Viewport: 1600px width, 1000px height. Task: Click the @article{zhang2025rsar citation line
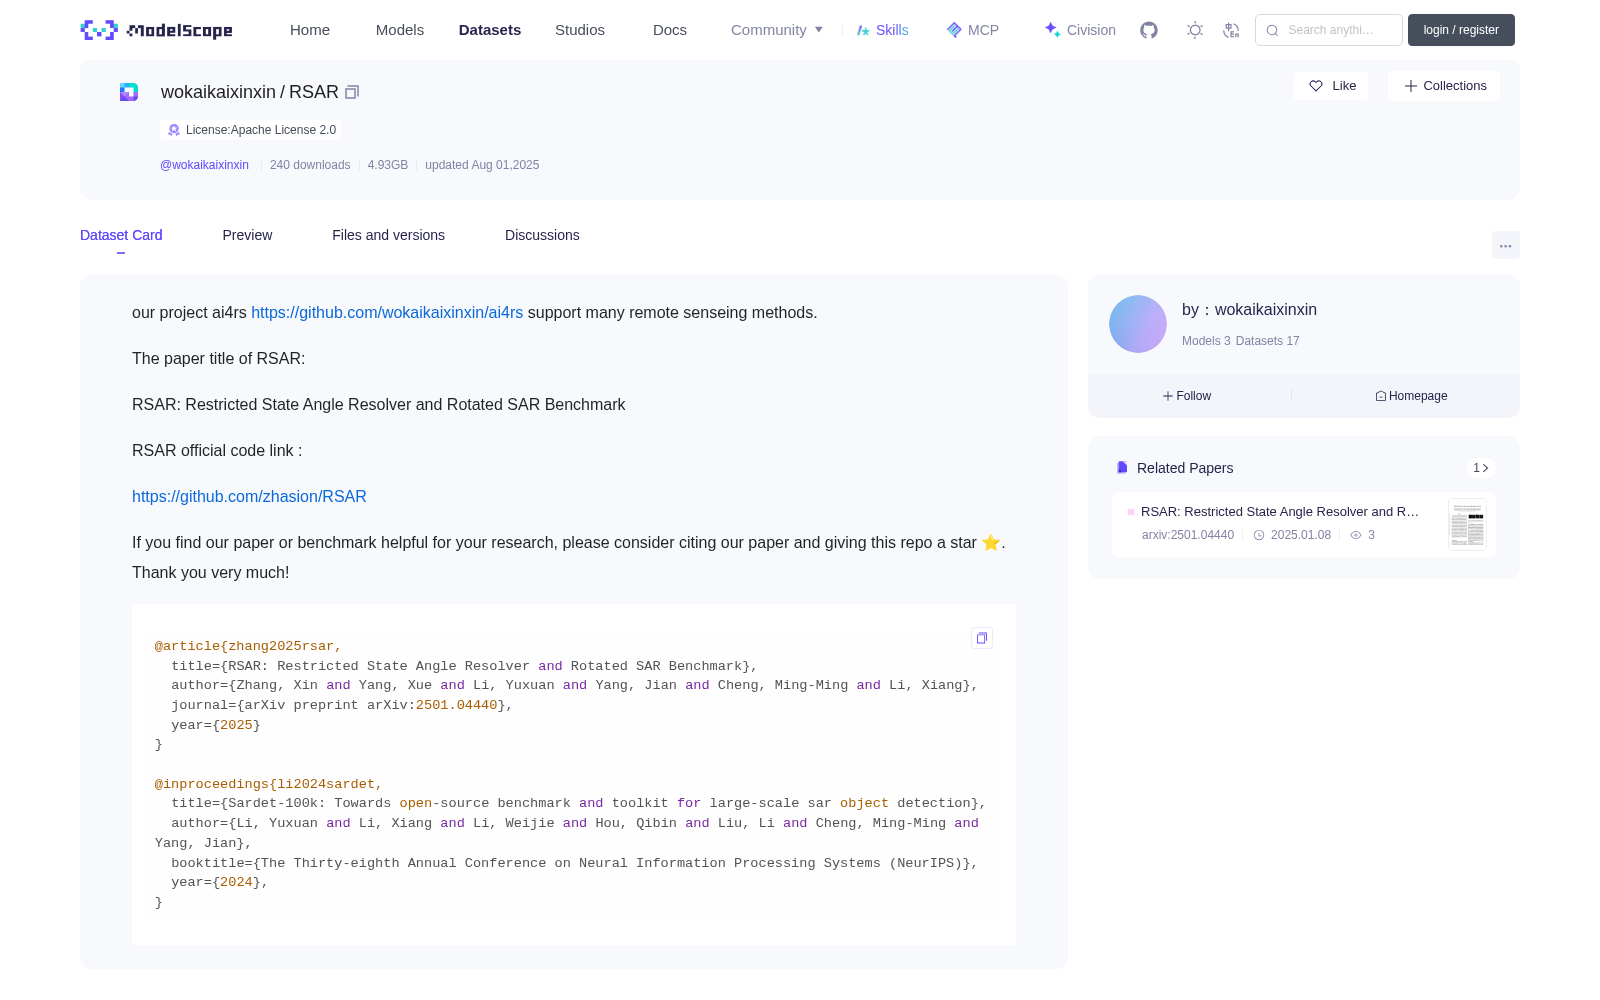coord(248,646)
